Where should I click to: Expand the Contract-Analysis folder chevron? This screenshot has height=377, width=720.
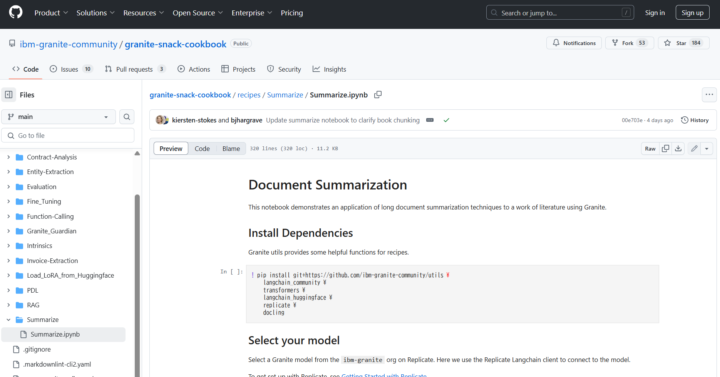tap(8, 157)
